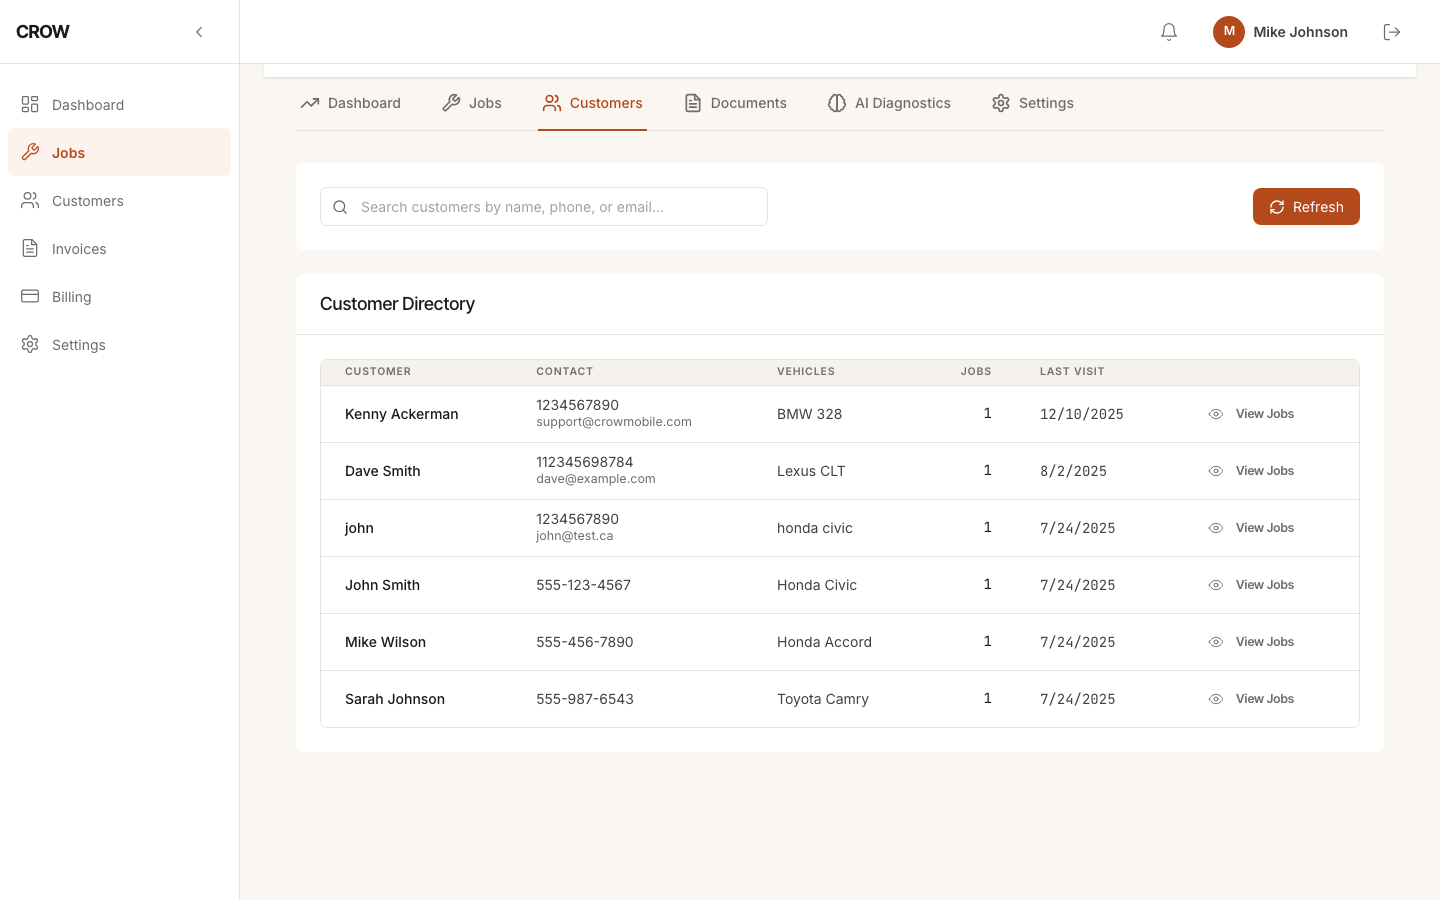
Task: Click last visit date 8/2/2025
Action: pyautogui.click(x=1073, y=471)
